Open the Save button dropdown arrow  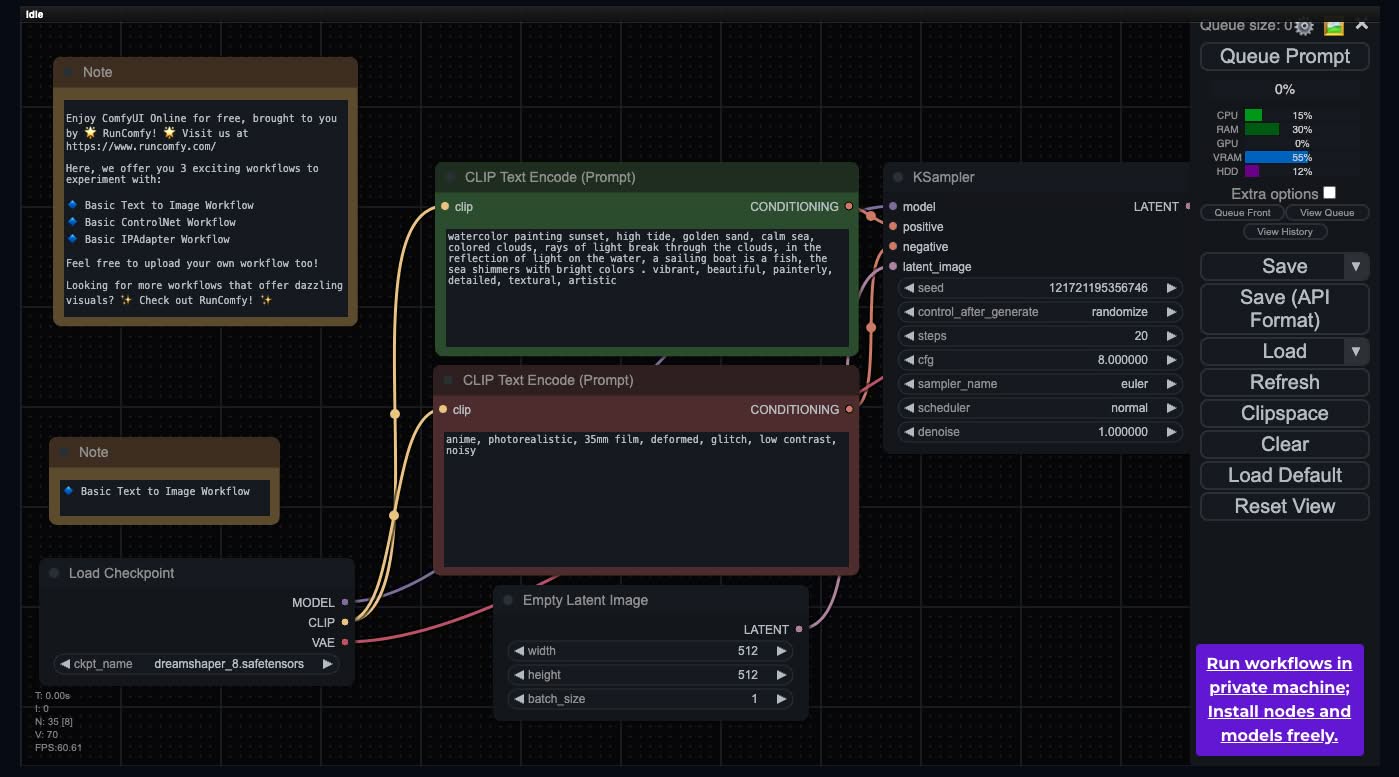tap(1355, 266)
